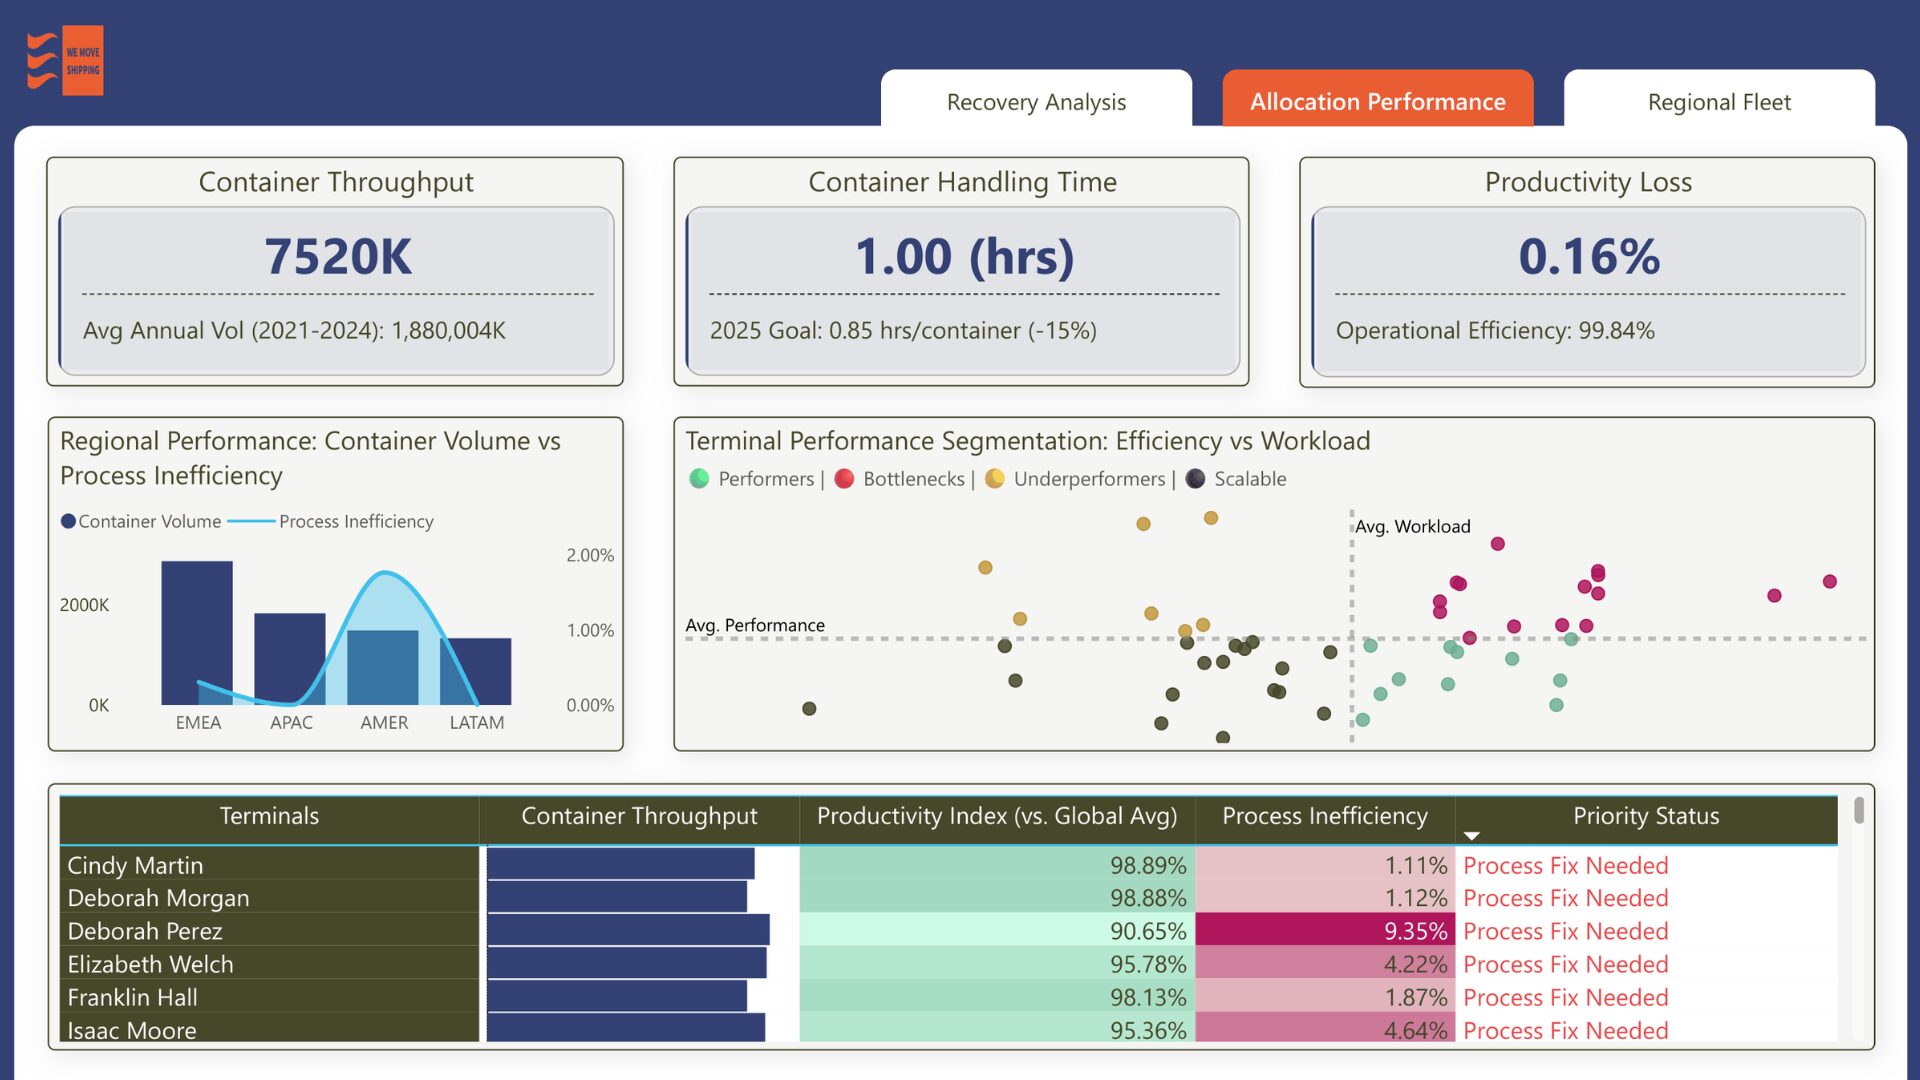Click the Container Volume legend marker
This screenshot has width=1920, height=1080.
click(x=68, y=521)
